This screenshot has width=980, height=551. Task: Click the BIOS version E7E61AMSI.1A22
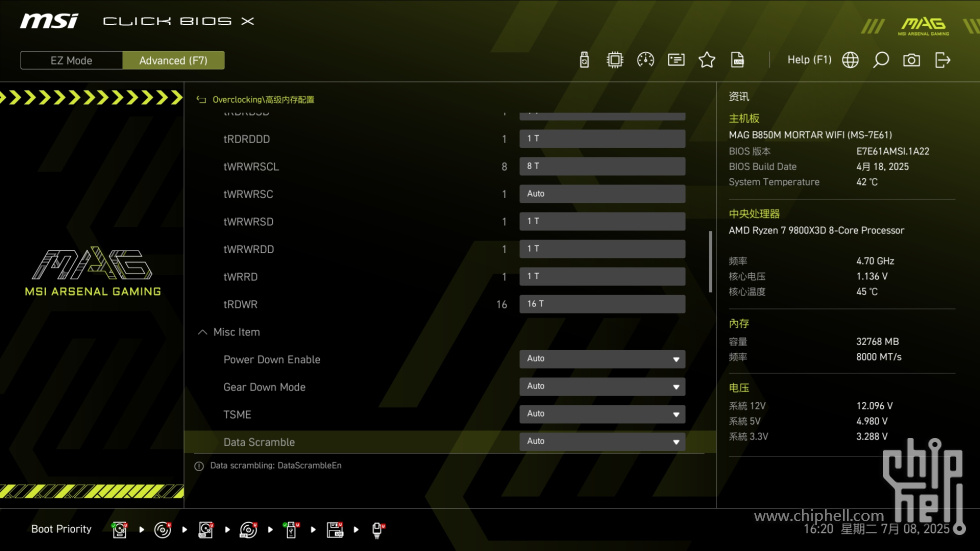point(892,151)
